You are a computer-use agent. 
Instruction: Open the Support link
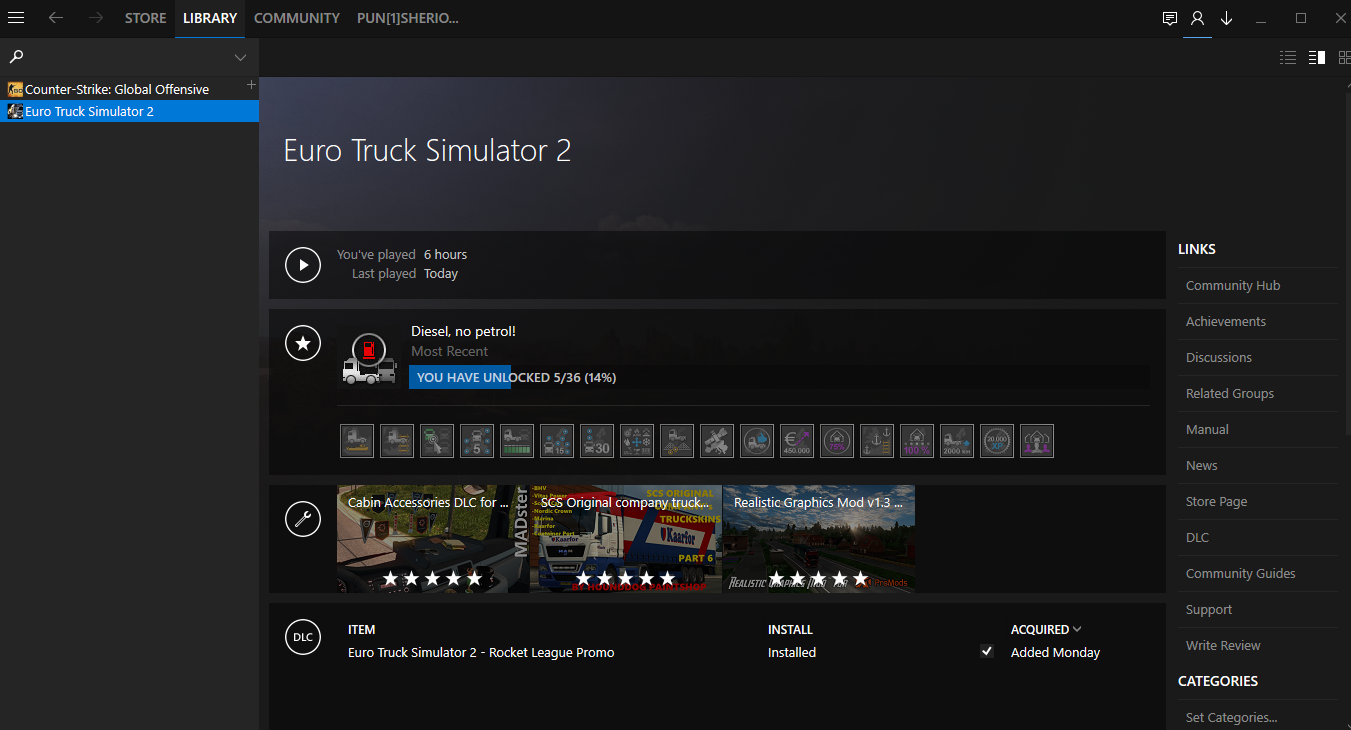[x=1209, y=609]
